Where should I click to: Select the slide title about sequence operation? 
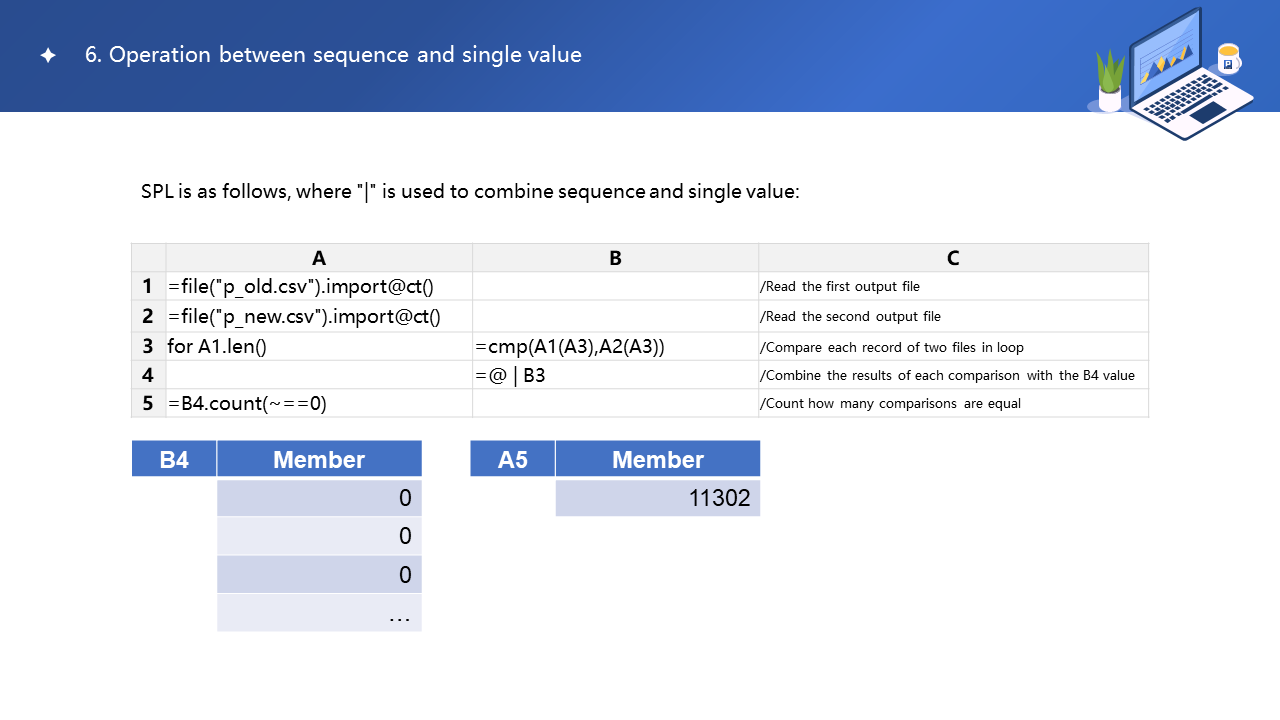(333, 55)
